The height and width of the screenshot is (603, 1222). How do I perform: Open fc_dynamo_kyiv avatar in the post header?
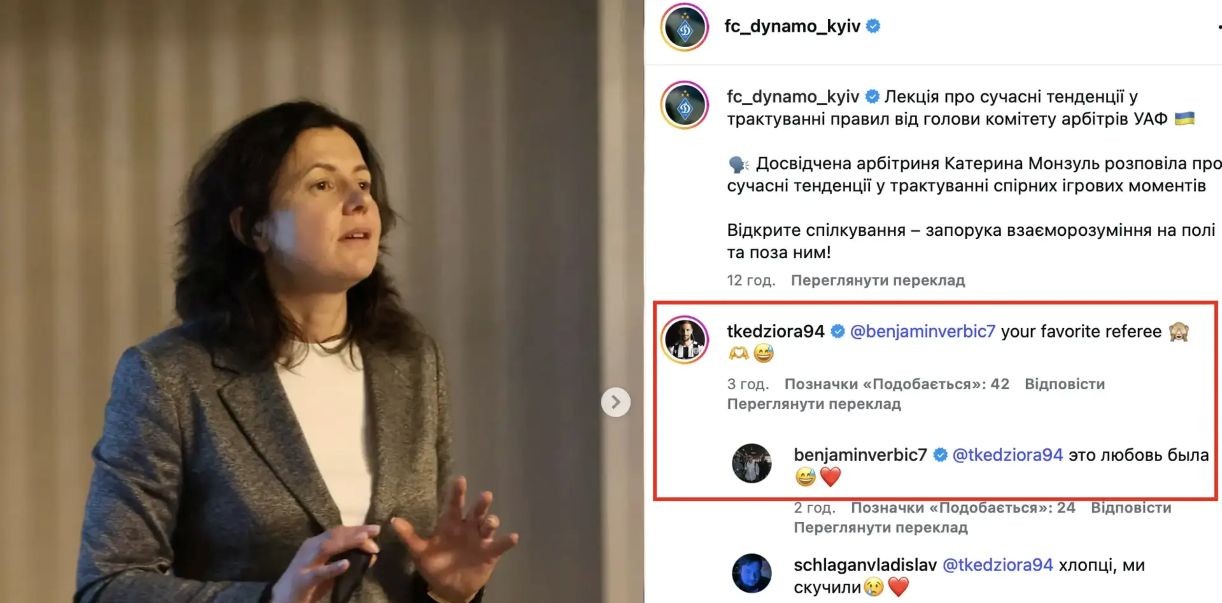[x=685, y=27]
